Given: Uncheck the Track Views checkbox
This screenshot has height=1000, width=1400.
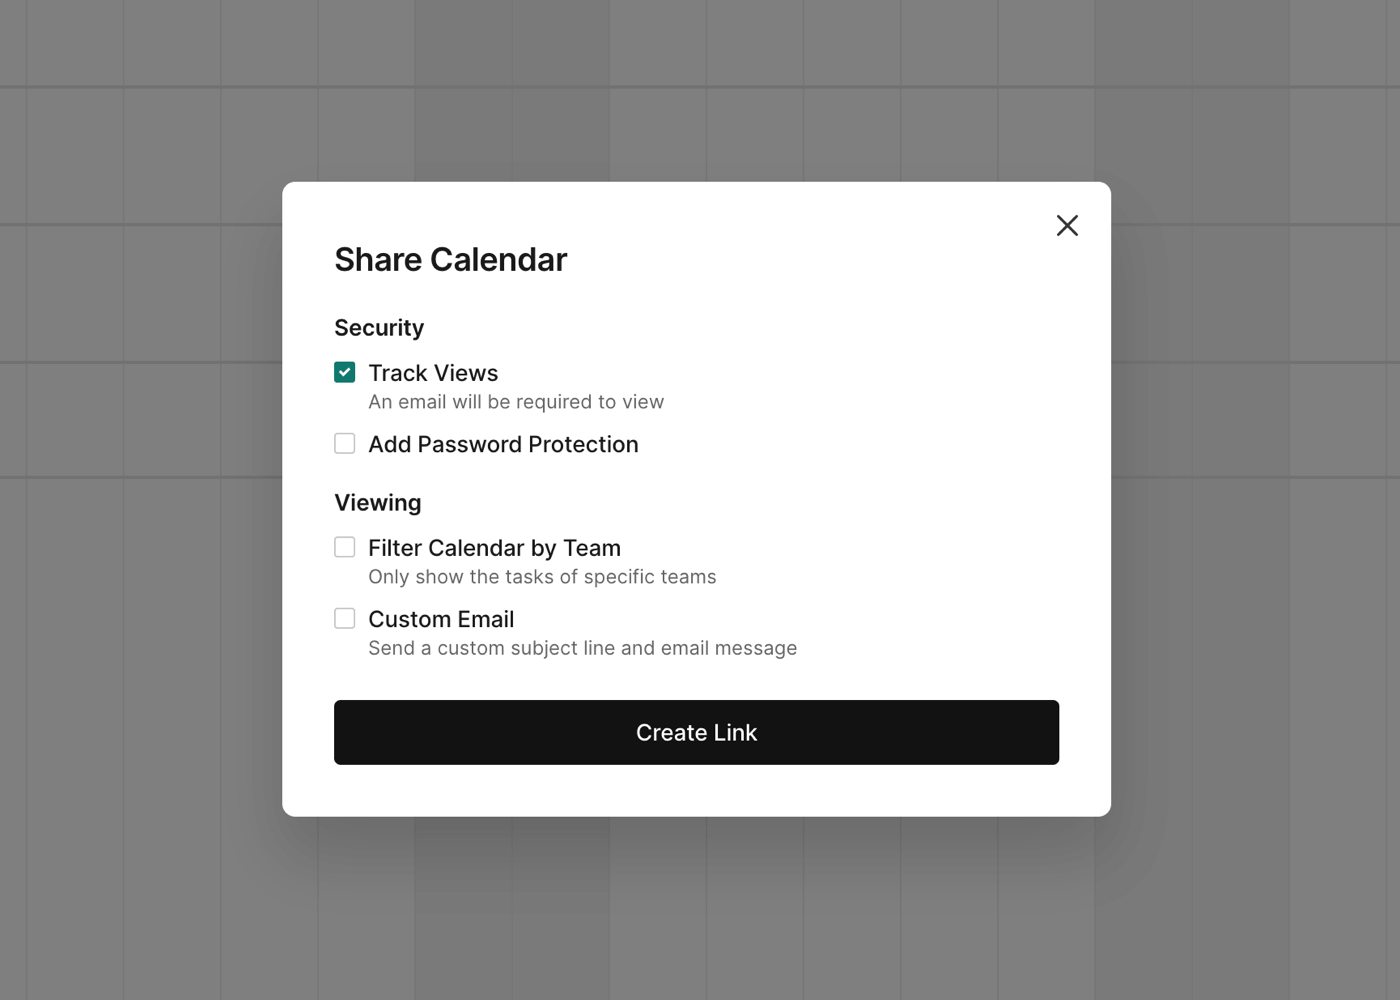Looking at the screenshot, I should click(x=345, y=372).
